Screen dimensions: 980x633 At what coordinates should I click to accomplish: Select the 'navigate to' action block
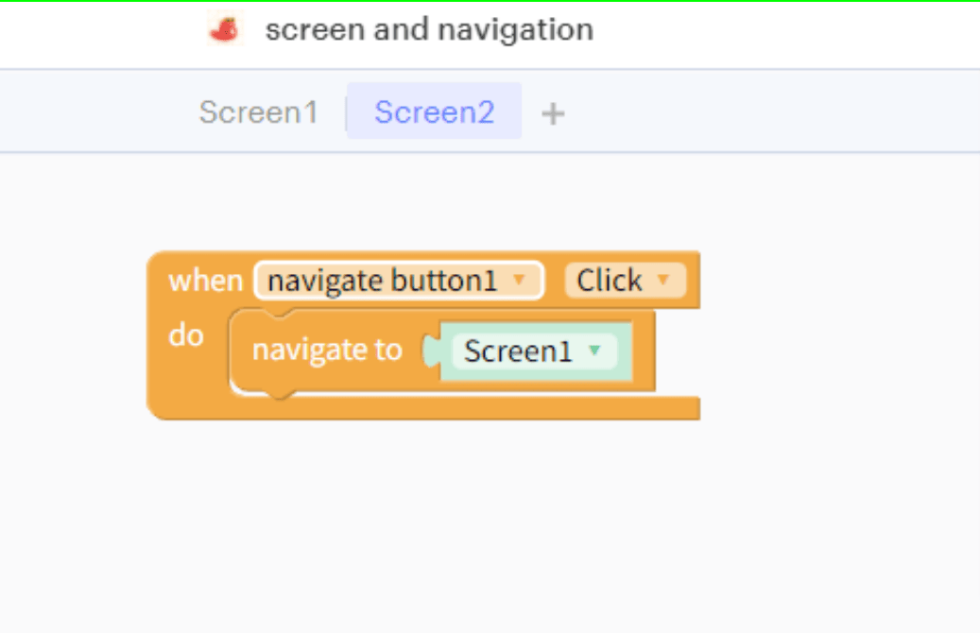point(326,351)
